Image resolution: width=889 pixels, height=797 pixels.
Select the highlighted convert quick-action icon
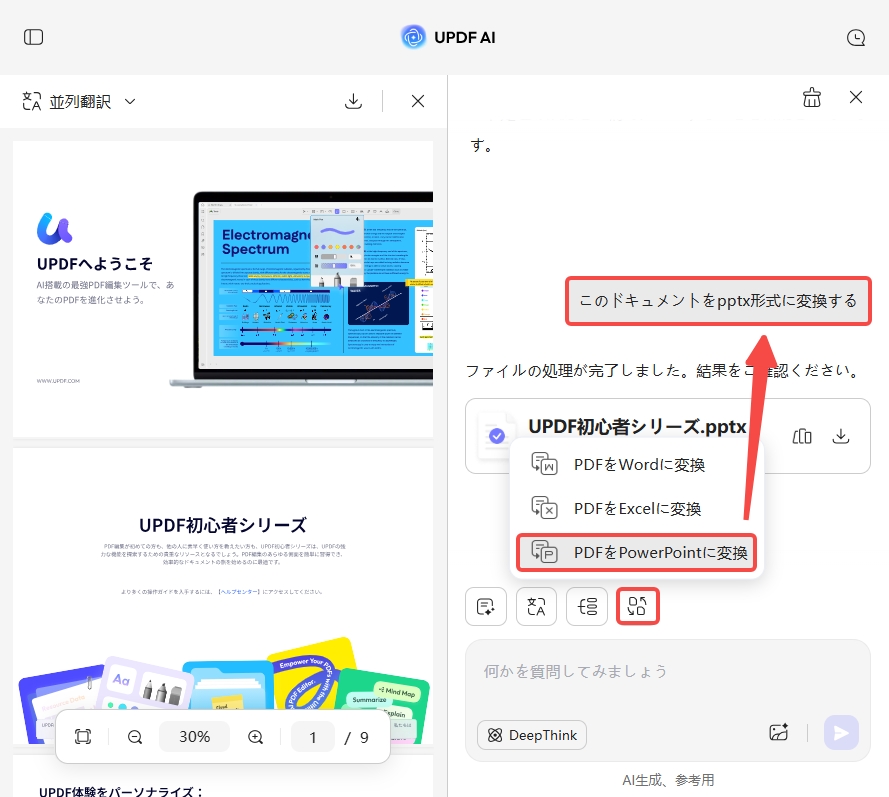(x=637, y=606)
